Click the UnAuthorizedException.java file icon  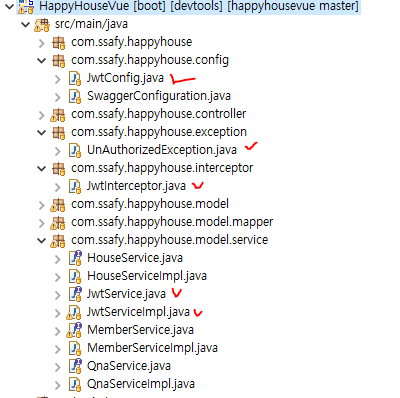75,151
